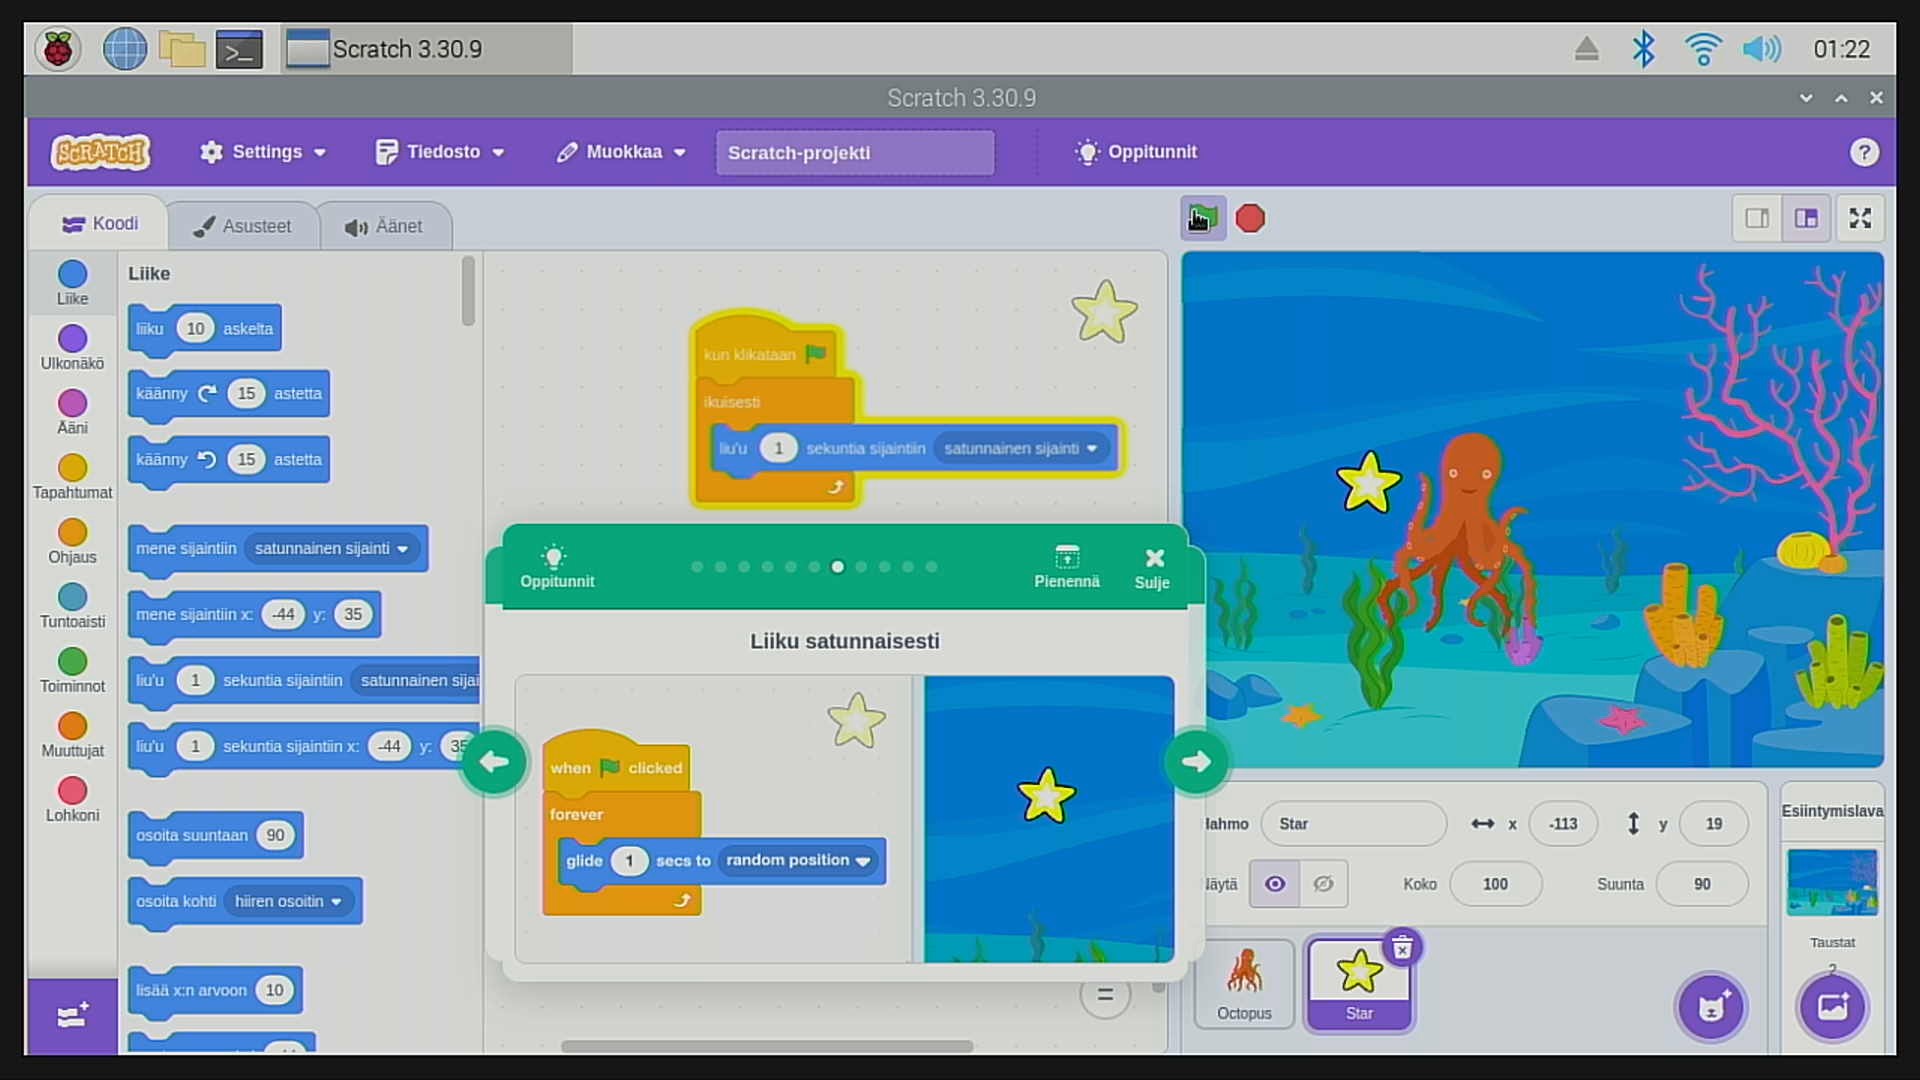The image size is (1920, 1080).
Task: Launch the web browser from taskbar
Action: (x=125, y=49)
